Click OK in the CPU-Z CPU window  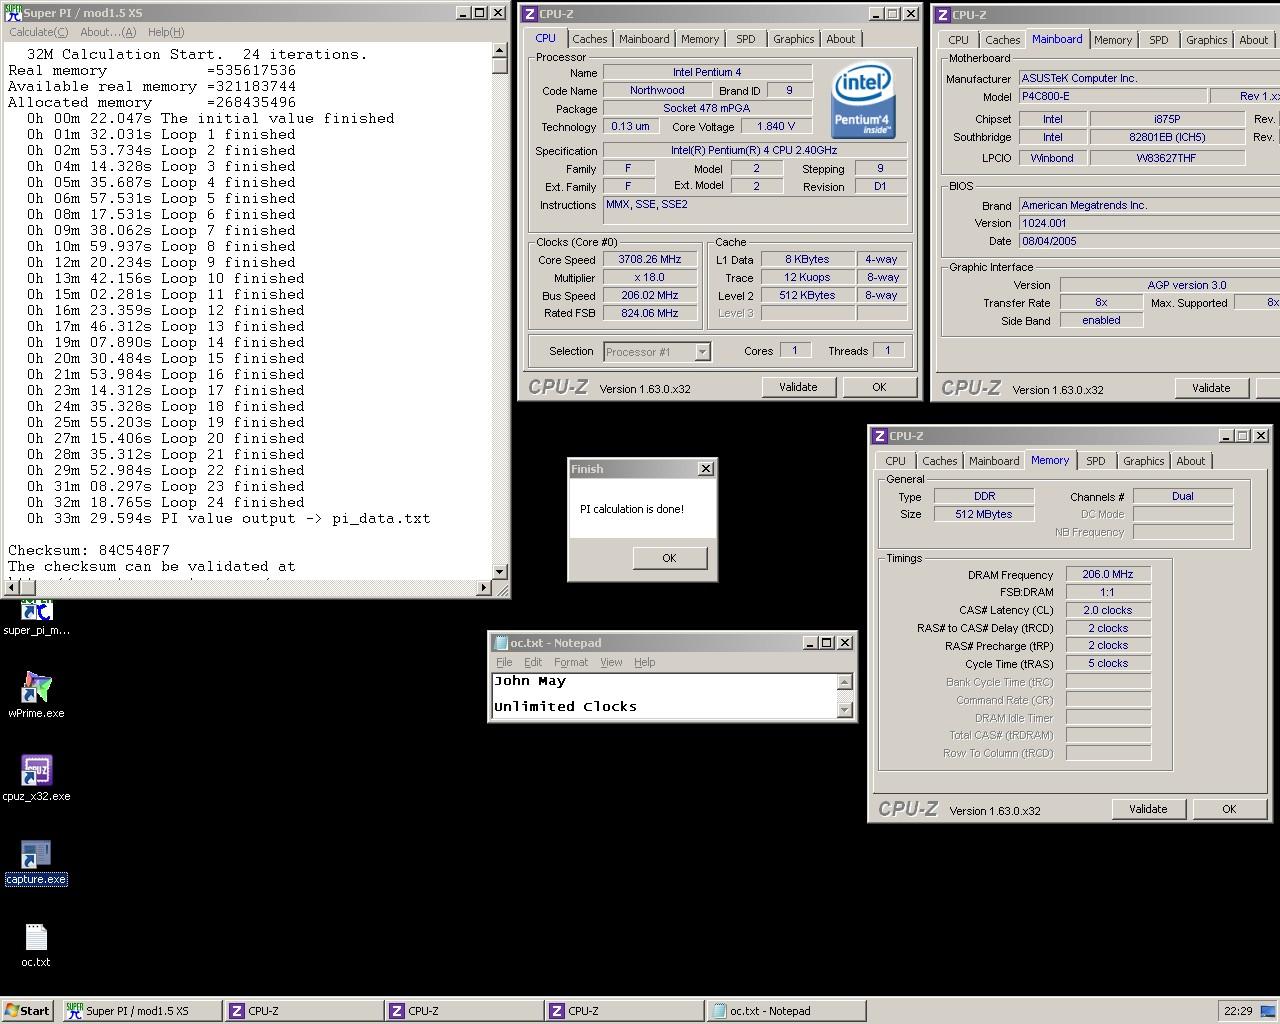tap(879, 387)
